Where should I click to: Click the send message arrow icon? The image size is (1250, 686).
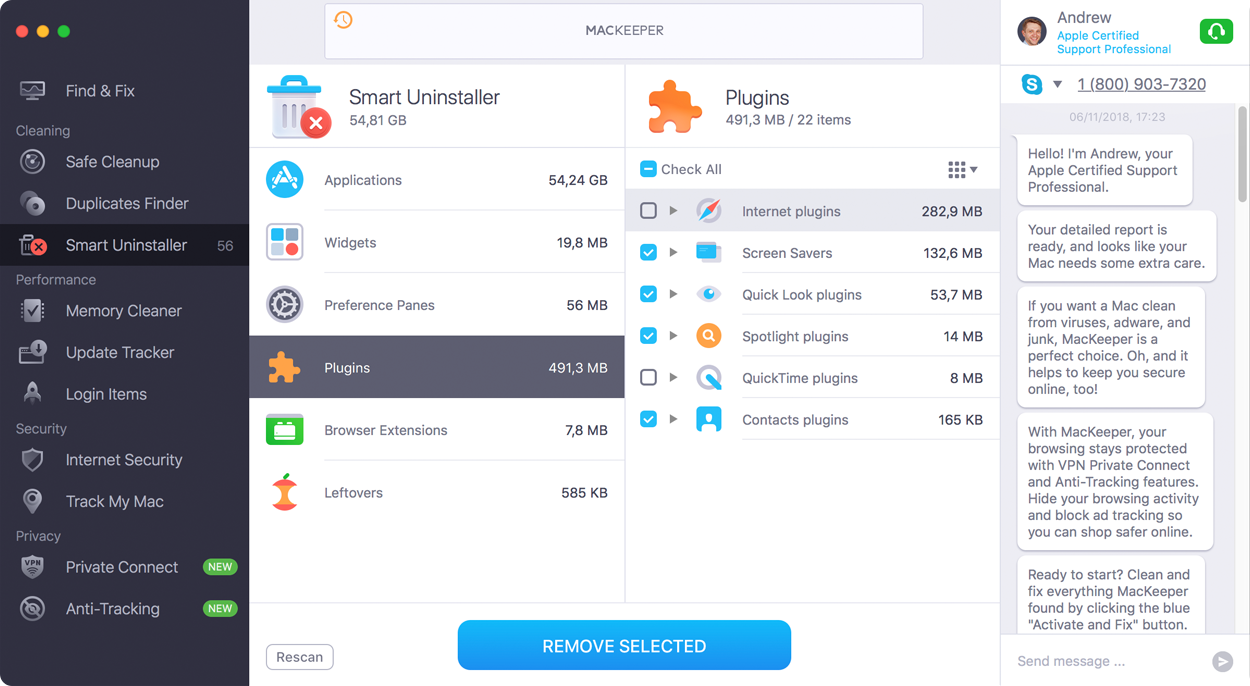point(1222,661)
